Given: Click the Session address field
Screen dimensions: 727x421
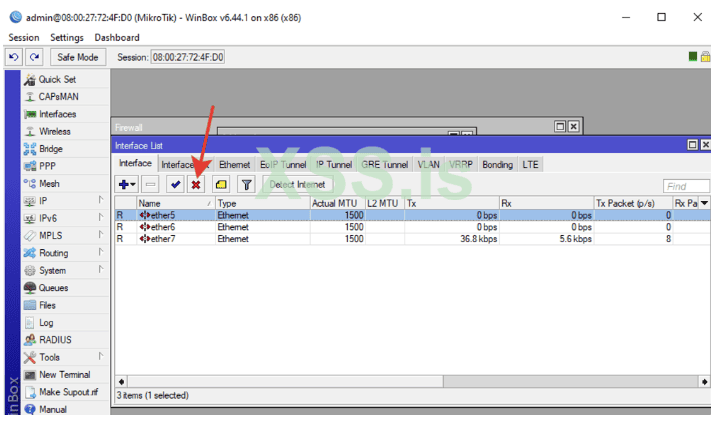Looking at the screenshot, I should coord(188,57).
